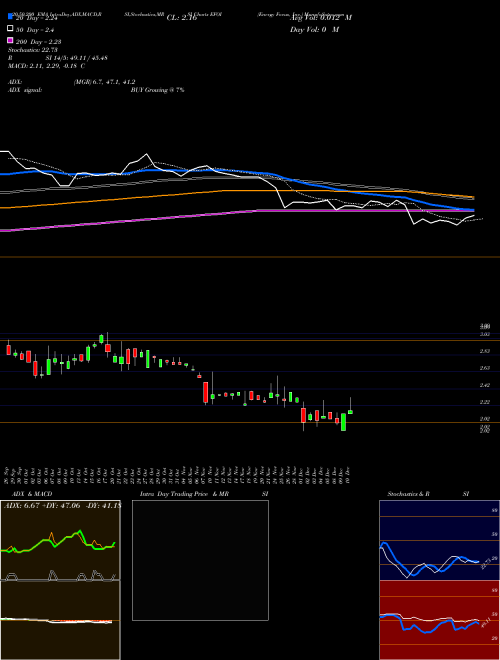The width and height of the screenshot is (500, 660).
Task: Select the '200 Day - 2.28' legend text
Action: coord(38,42)
